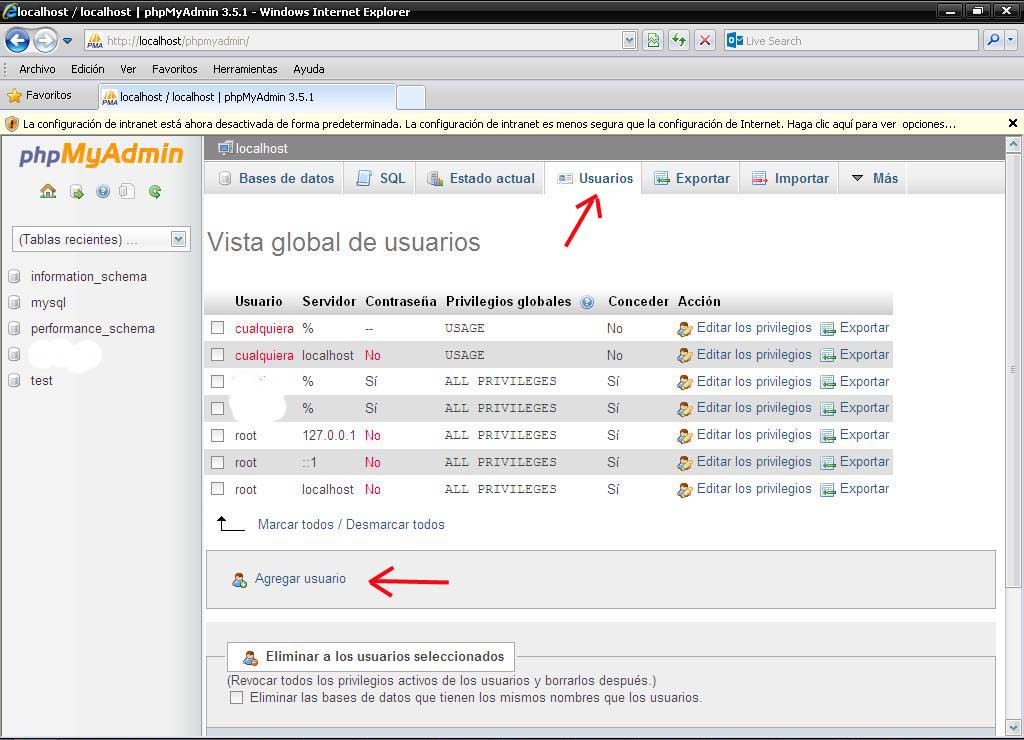1024x740 pixels.
Task: Click the page scrollbar up arrow
Action: (x=1013, y=144)
